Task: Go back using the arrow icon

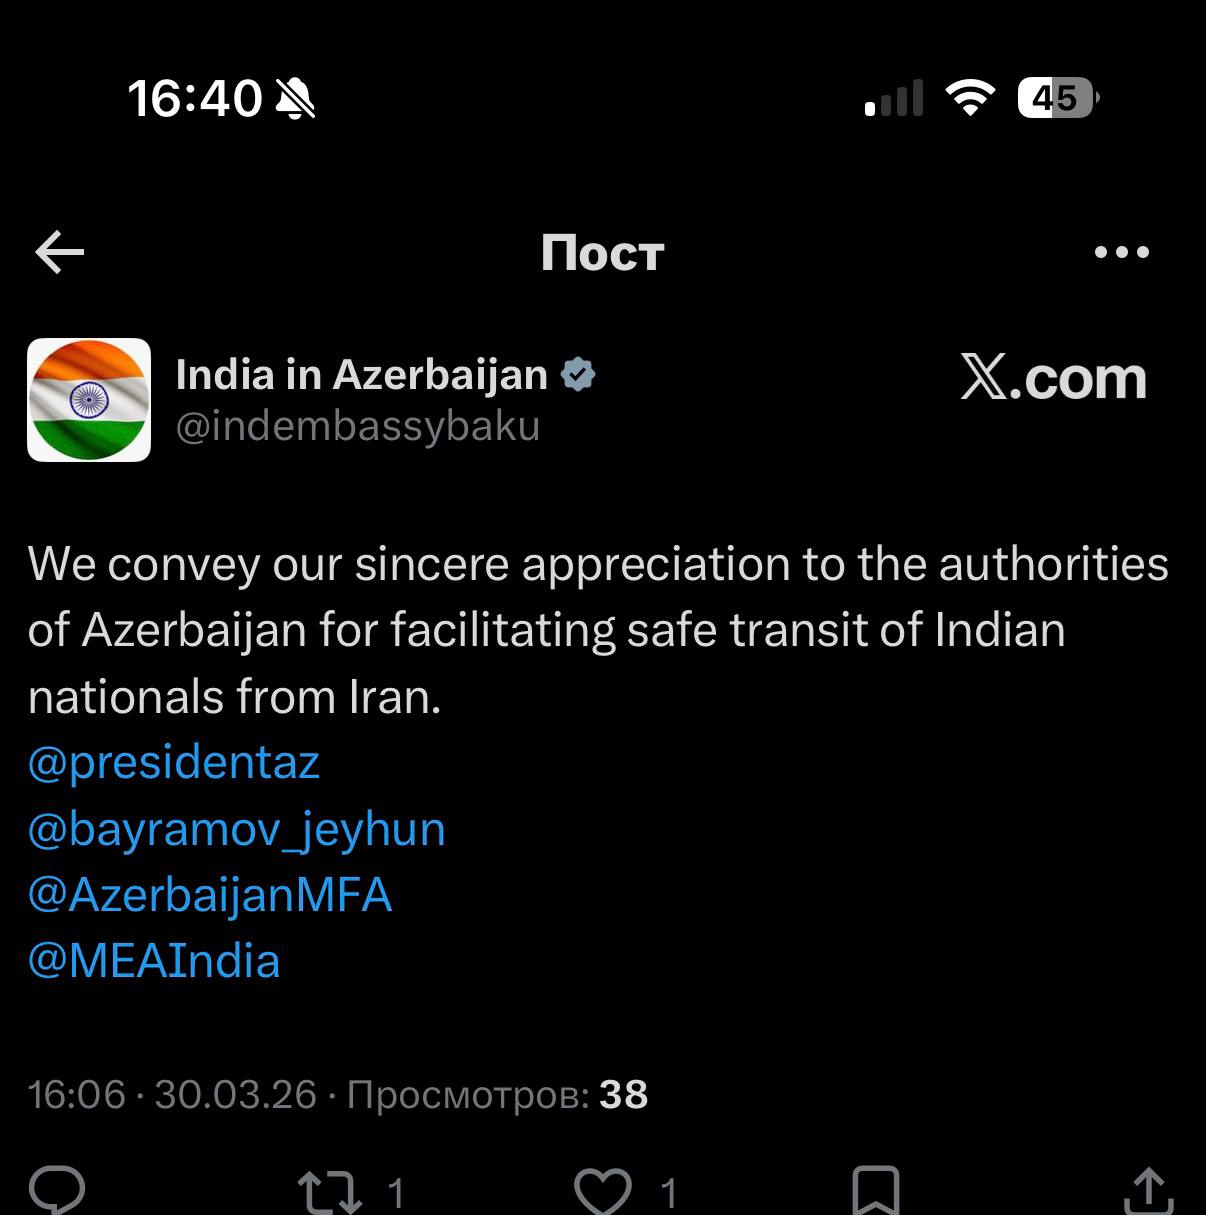Action: pos(60,252)
